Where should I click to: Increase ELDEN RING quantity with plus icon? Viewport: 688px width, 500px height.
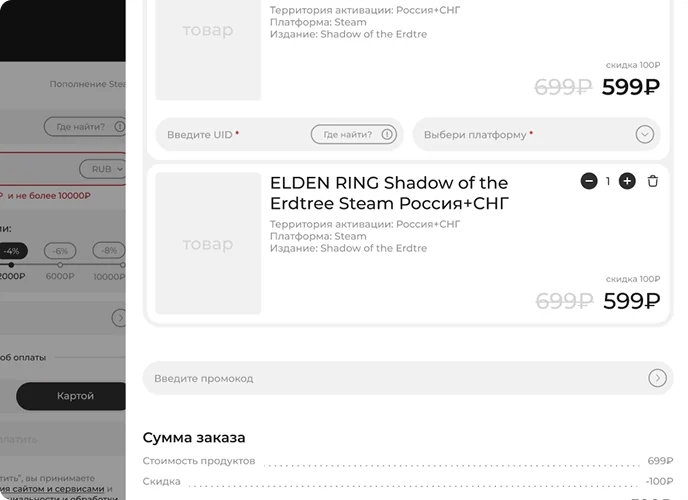[x=627, y=181]
